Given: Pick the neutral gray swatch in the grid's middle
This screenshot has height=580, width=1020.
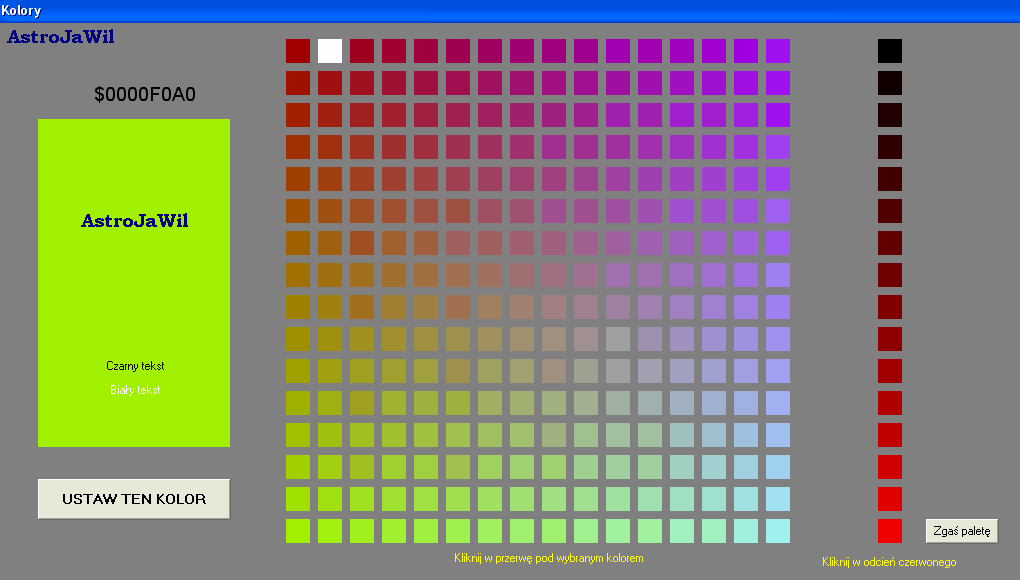Looking at the screenshot, I should pos(618,339).
